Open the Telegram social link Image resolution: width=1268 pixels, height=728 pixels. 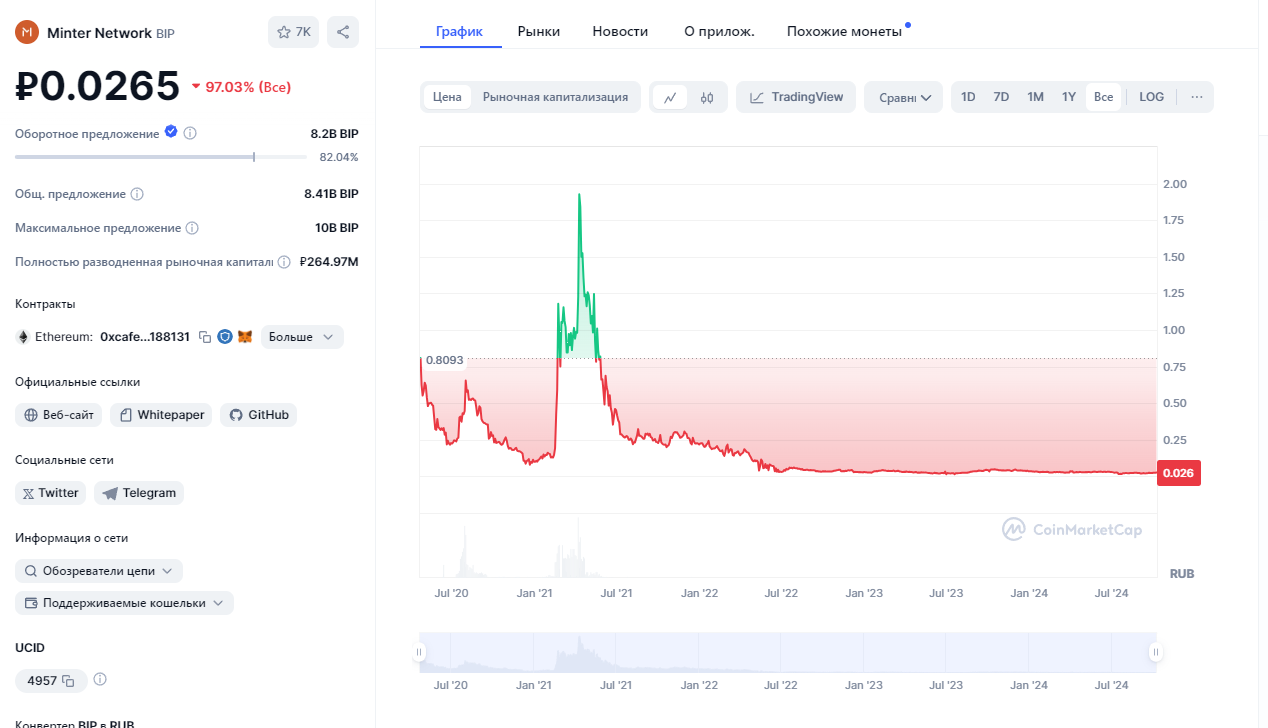click(139, 493)
